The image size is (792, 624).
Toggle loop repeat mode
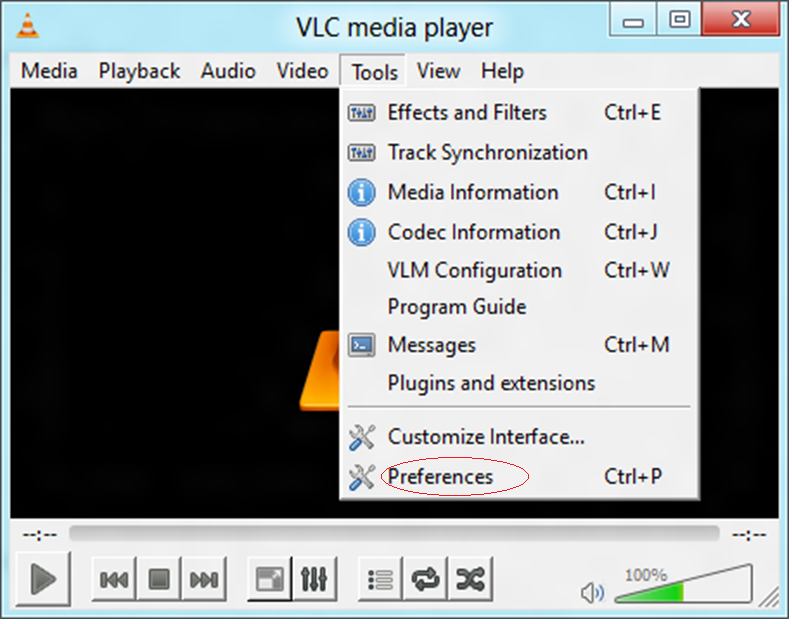pyautogui.click(x=425, y=579)
